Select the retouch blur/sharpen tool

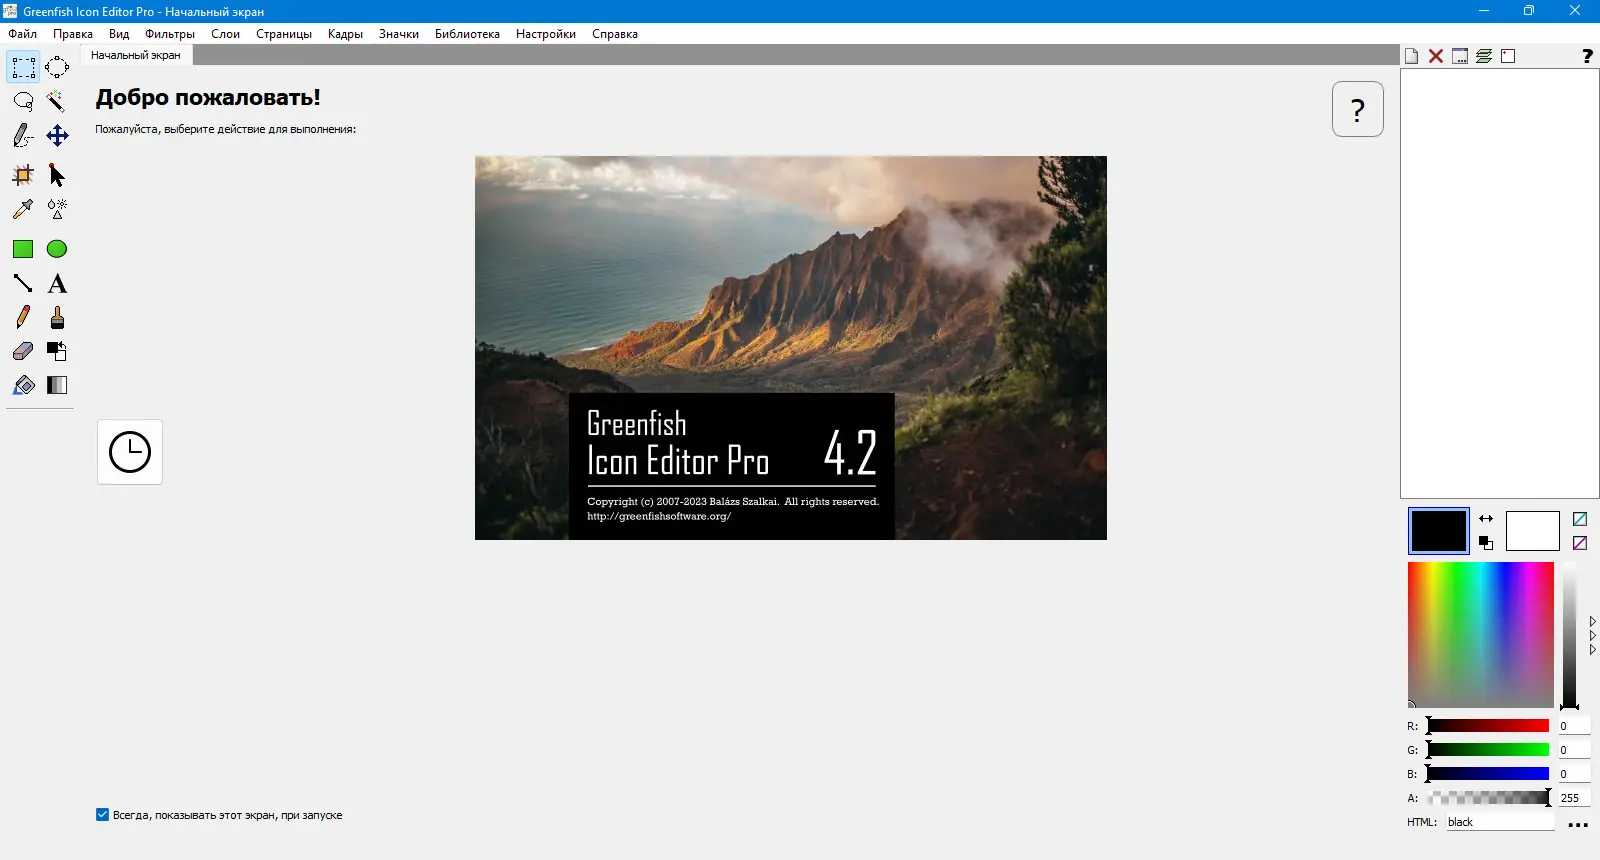click(57, 209)
